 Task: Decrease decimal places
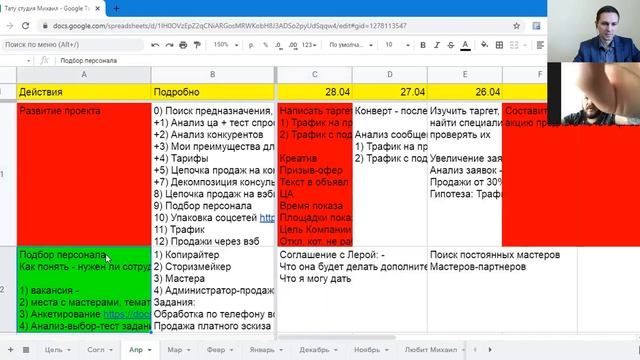(279, 45)
